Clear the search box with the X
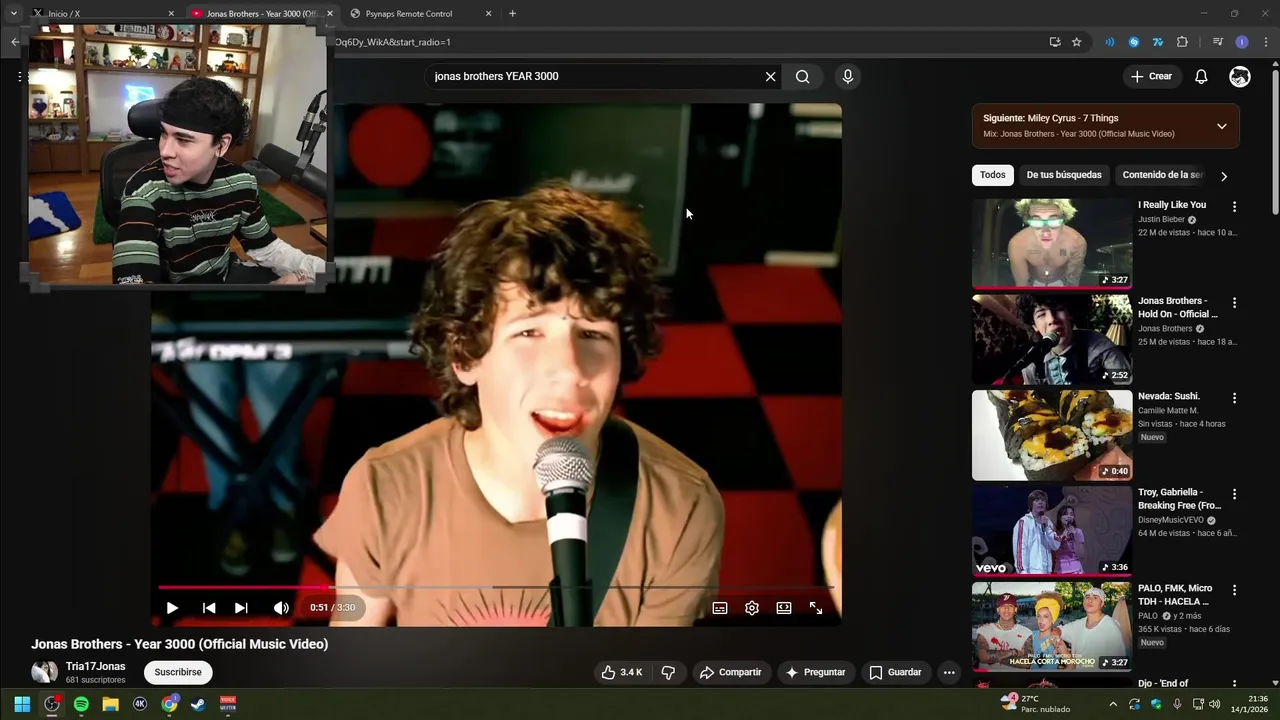Image resolution: width=1280 pixels, height=720 pixels. [x=770, y=77]
